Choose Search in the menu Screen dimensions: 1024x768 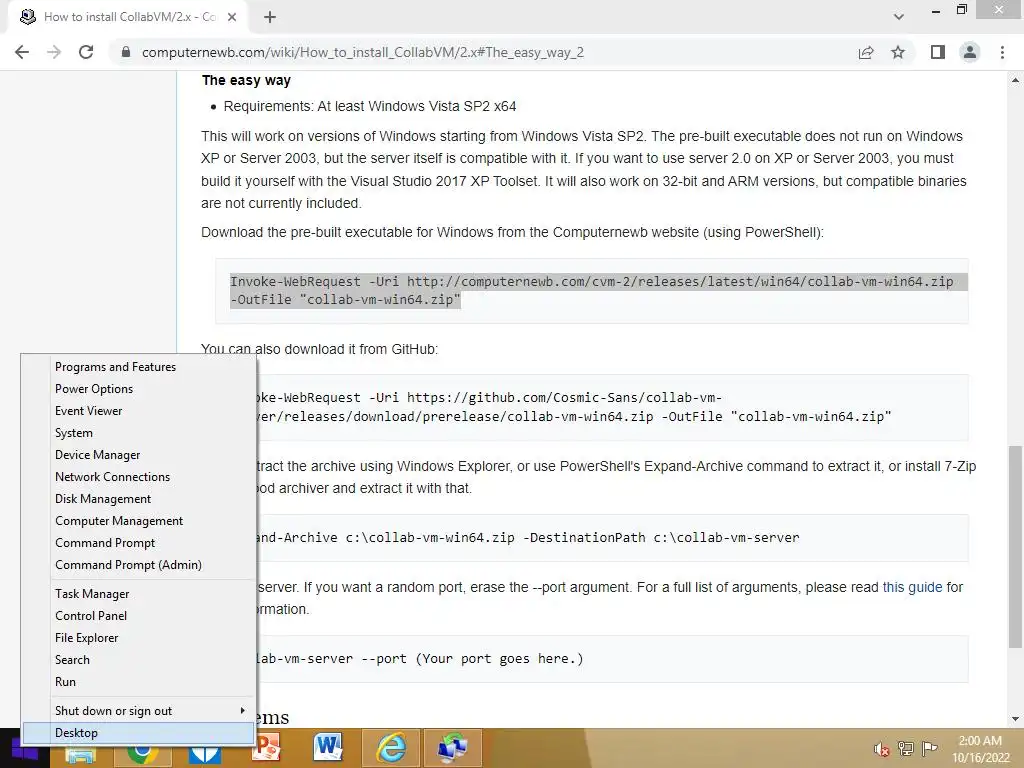[138, 660]
